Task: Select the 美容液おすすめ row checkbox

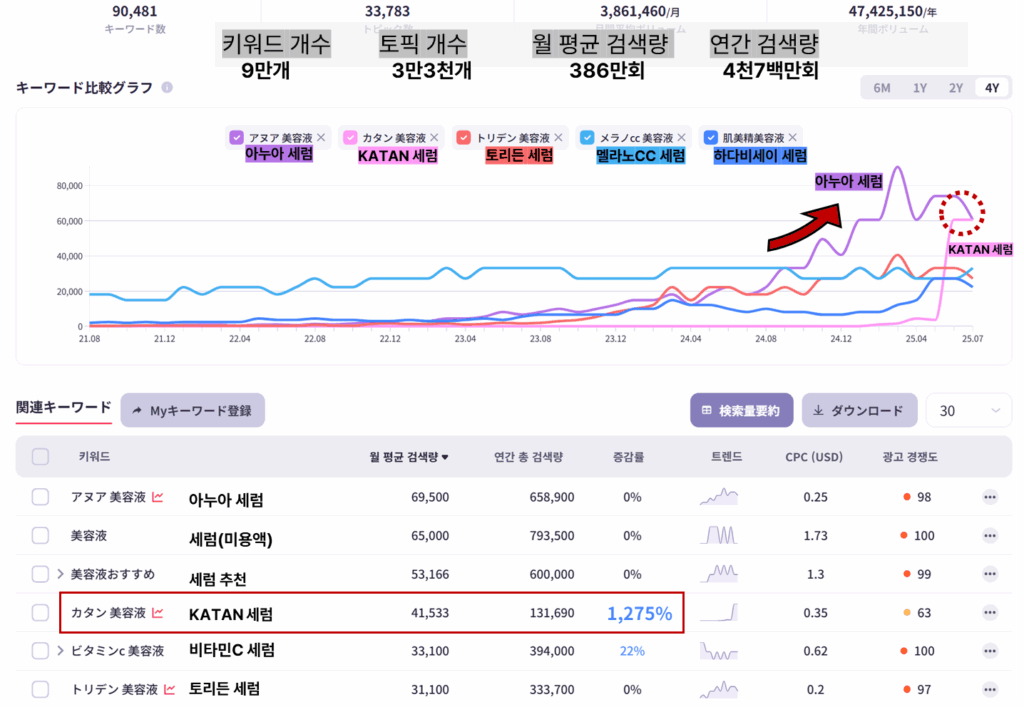Action: [x=40, y=574]
